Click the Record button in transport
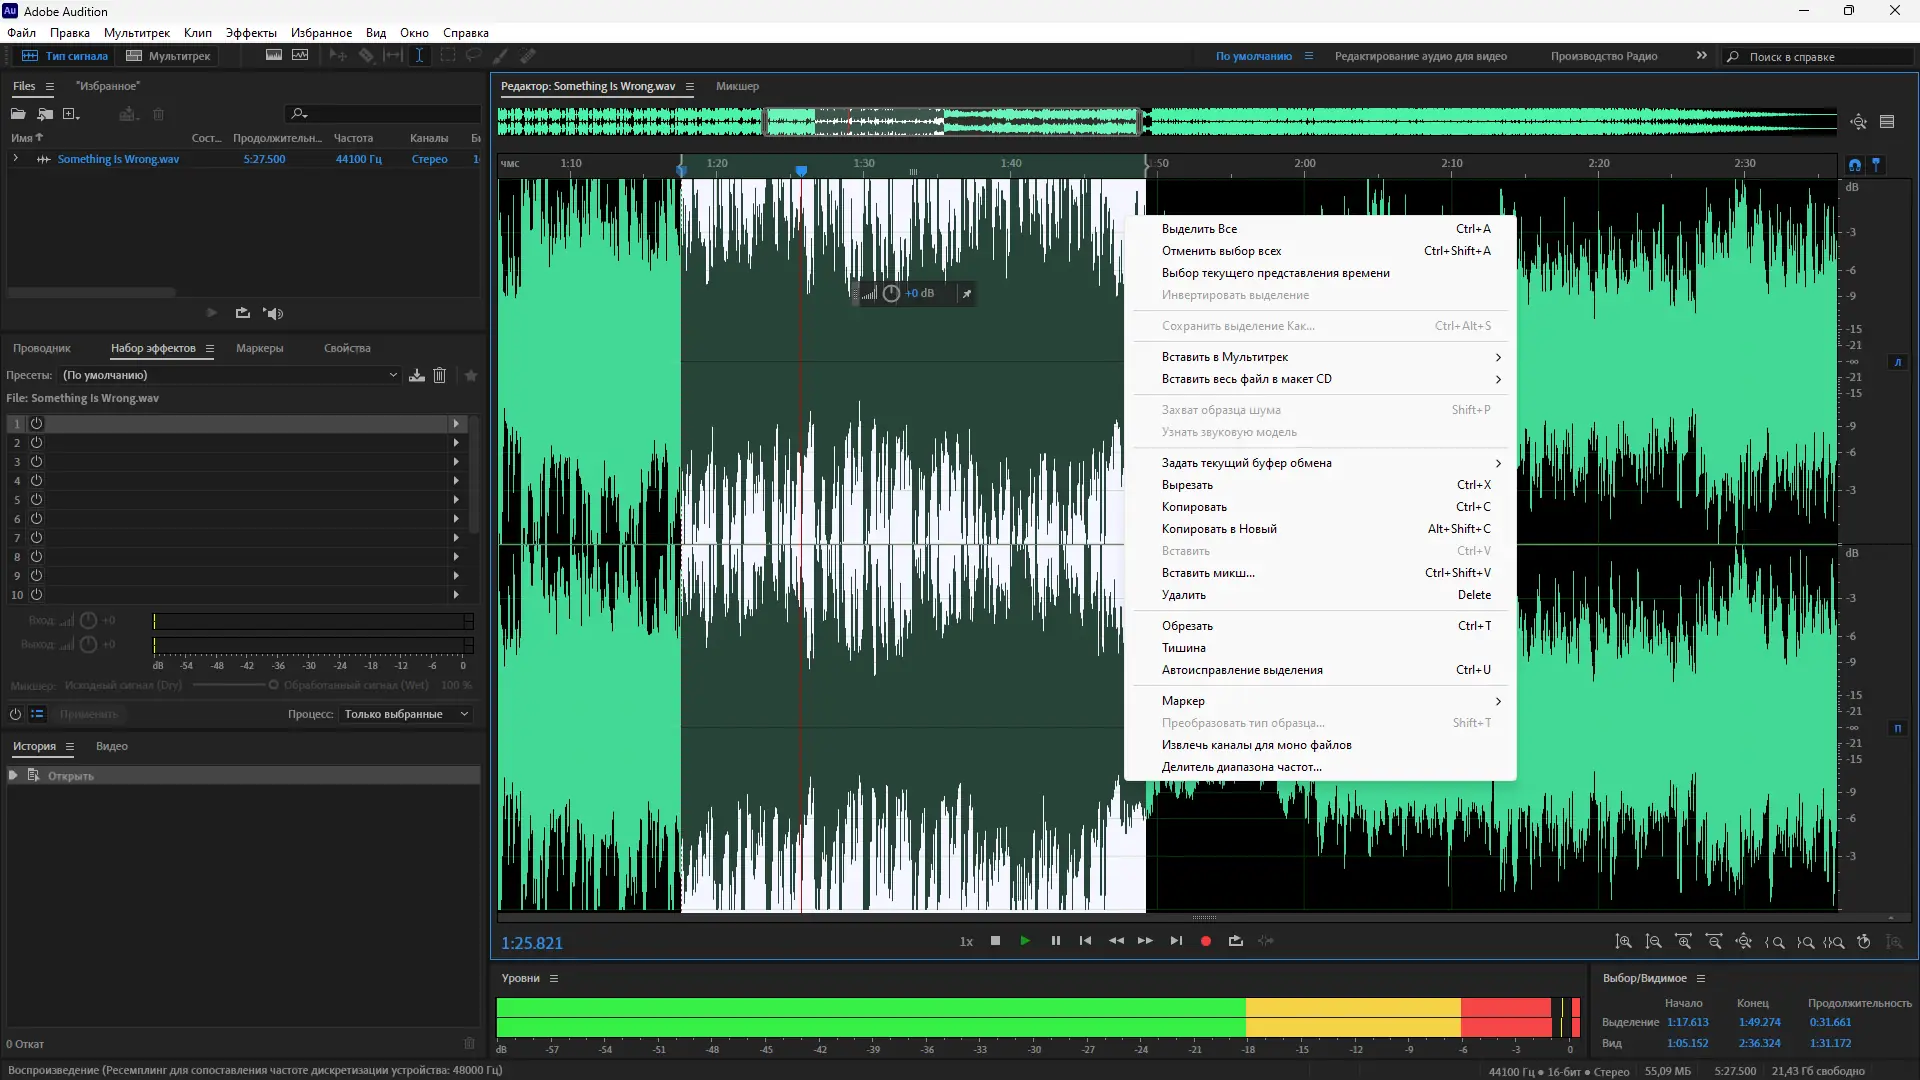Image resolution: width=1920 pixels, height=1080 pixels. pyautogui.click(x=1206, y=941)
